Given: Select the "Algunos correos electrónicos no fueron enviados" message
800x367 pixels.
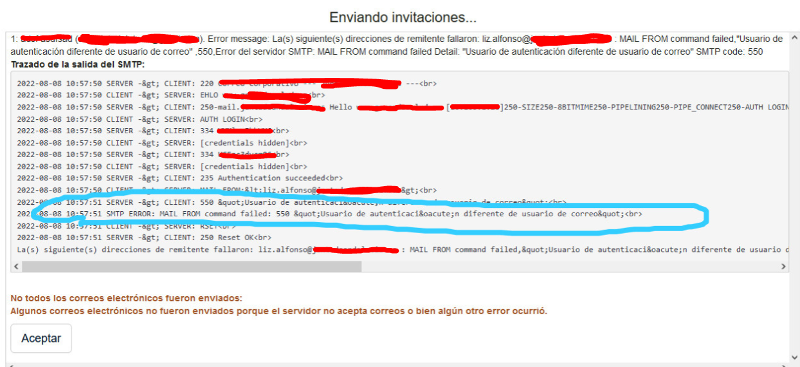Looking at the screenshot, I should (279, 311).
